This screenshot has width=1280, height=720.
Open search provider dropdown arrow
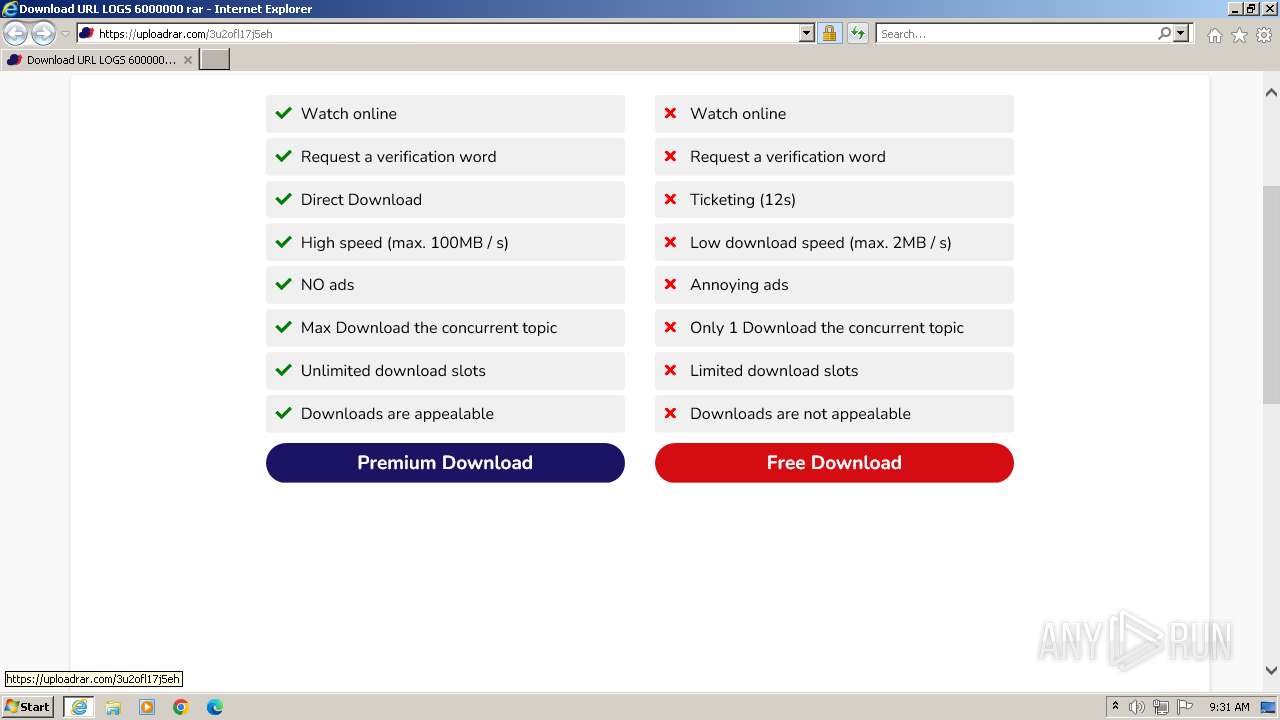tap(1181, 34)
